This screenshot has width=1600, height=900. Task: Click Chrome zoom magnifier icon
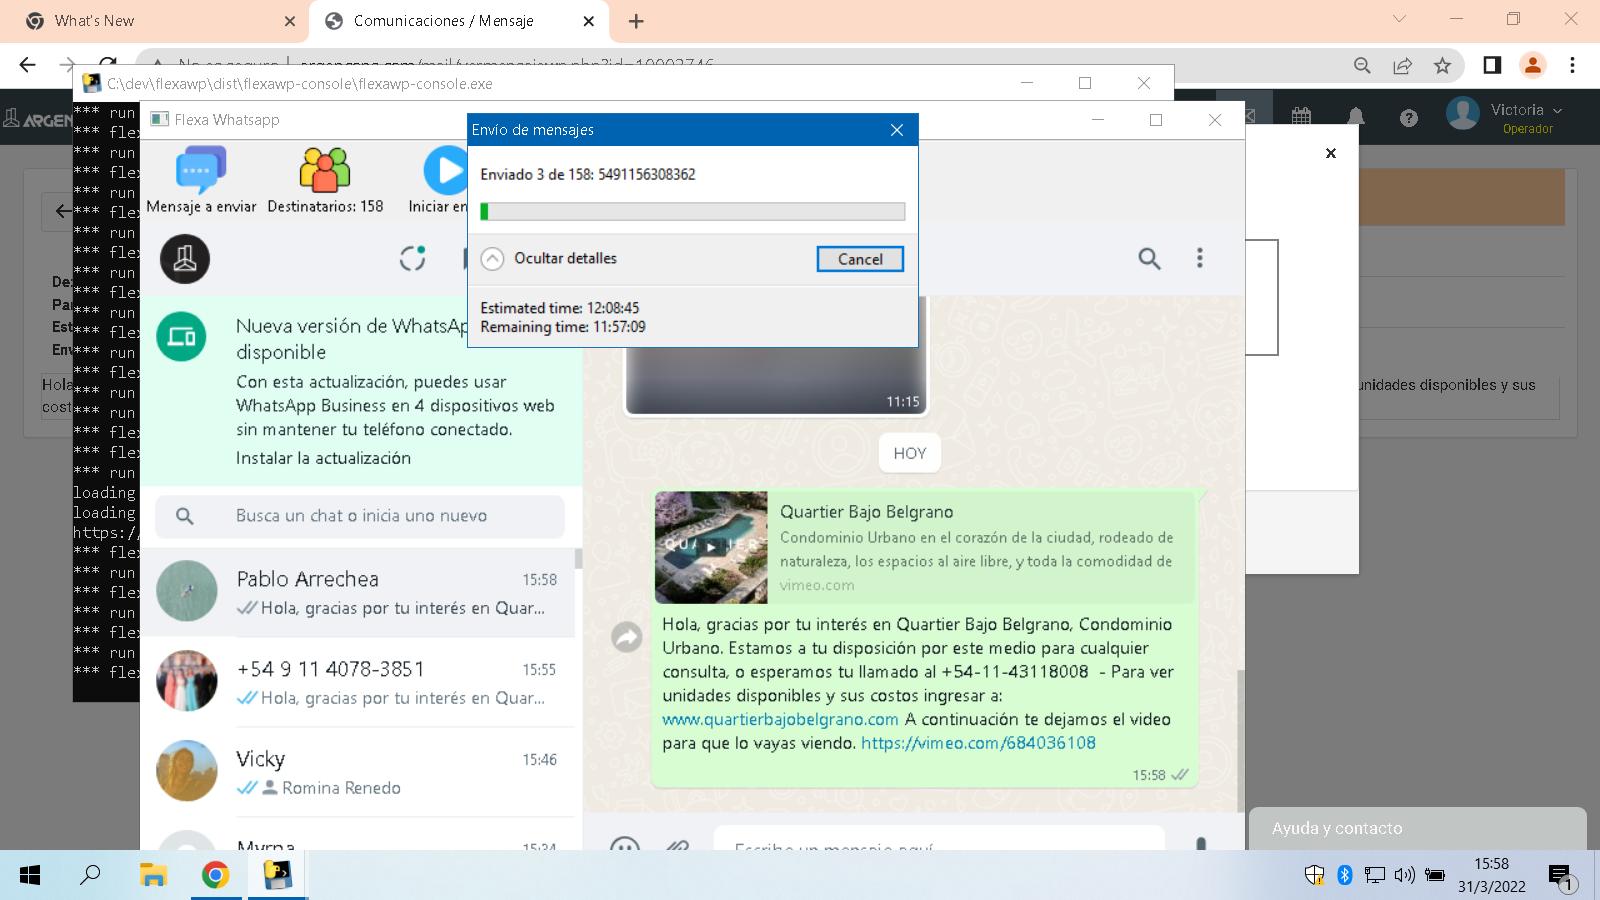point(1362,65)
